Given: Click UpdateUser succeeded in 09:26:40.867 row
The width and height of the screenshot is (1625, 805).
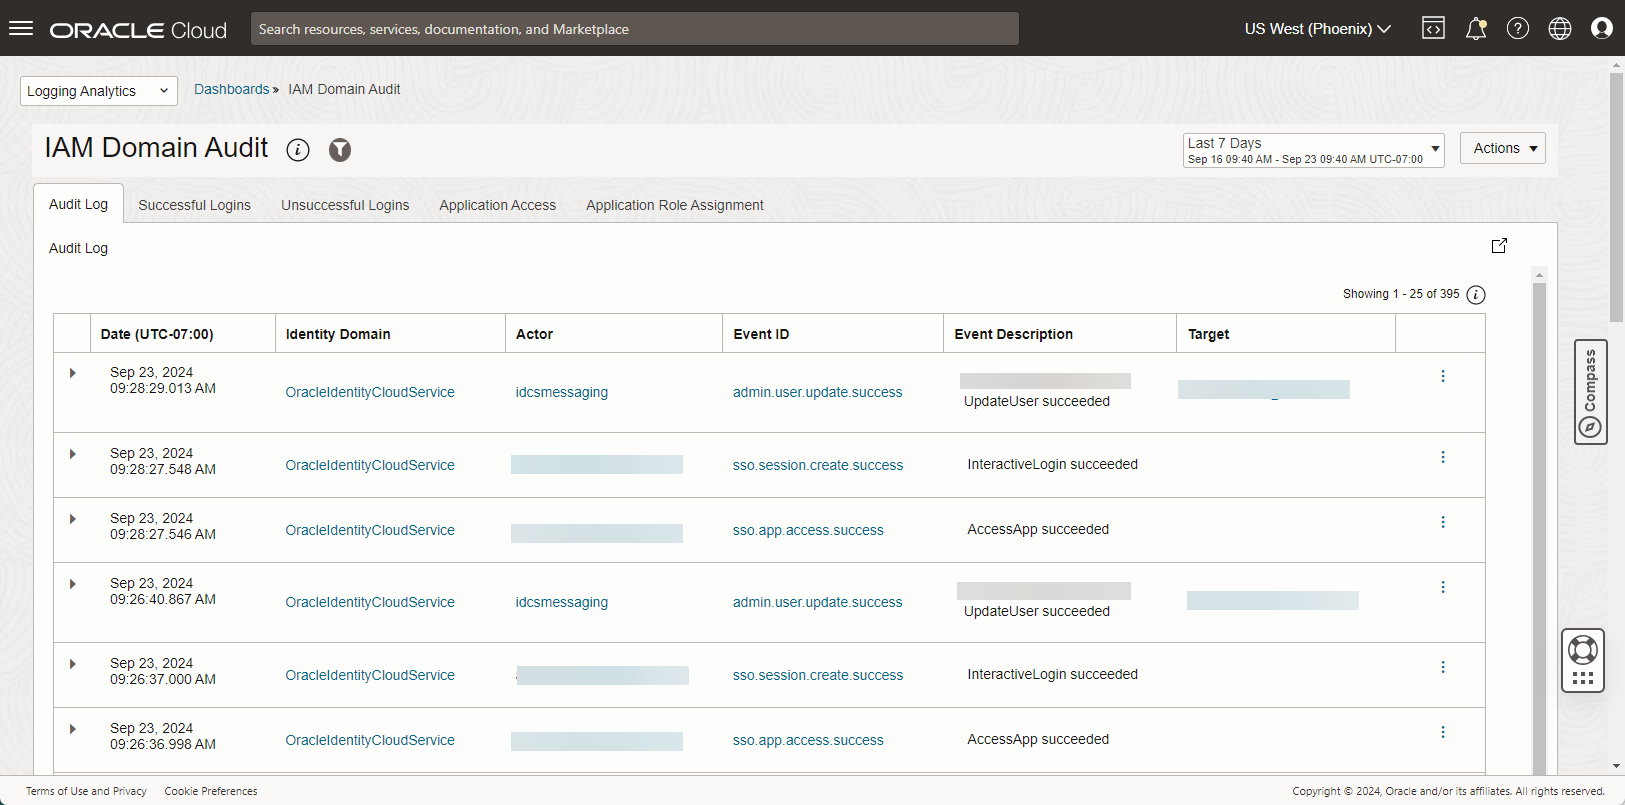Looking at the screenshot, I should click(x=1037, y=611).
